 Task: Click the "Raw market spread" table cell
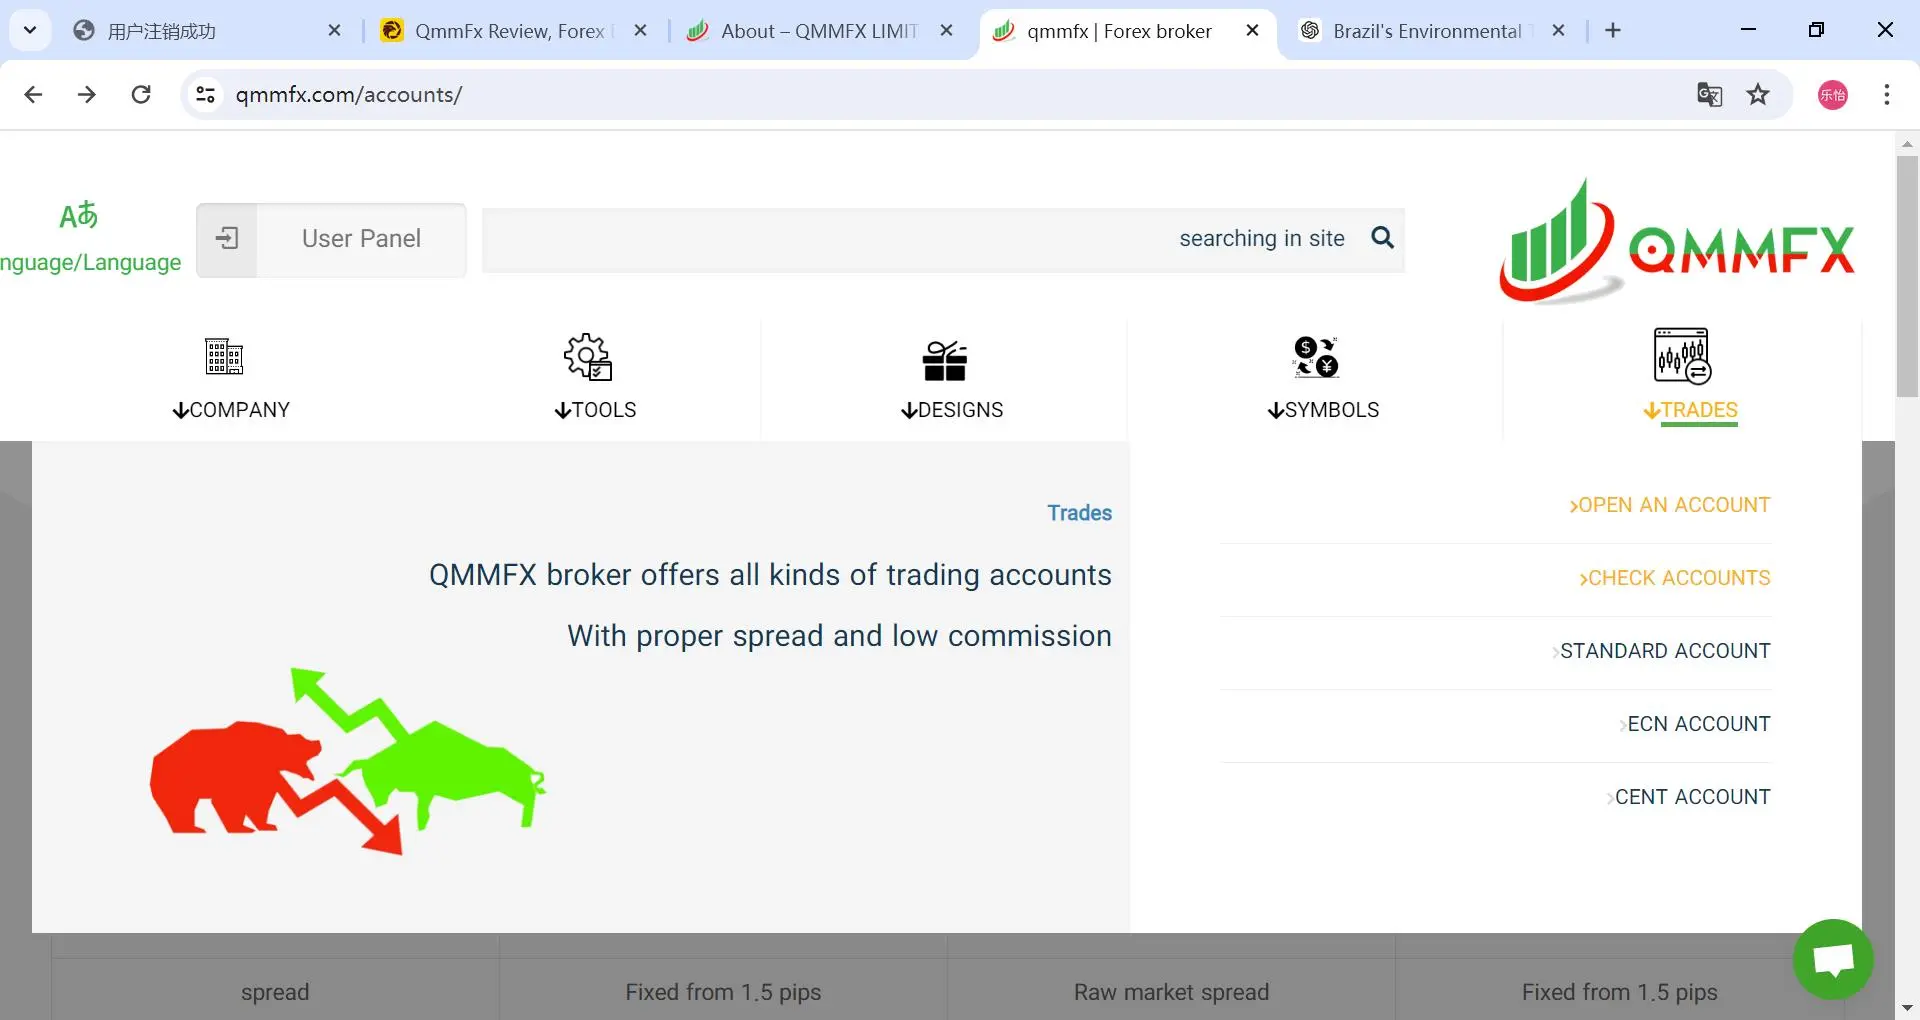click(x=1171, y=992)
